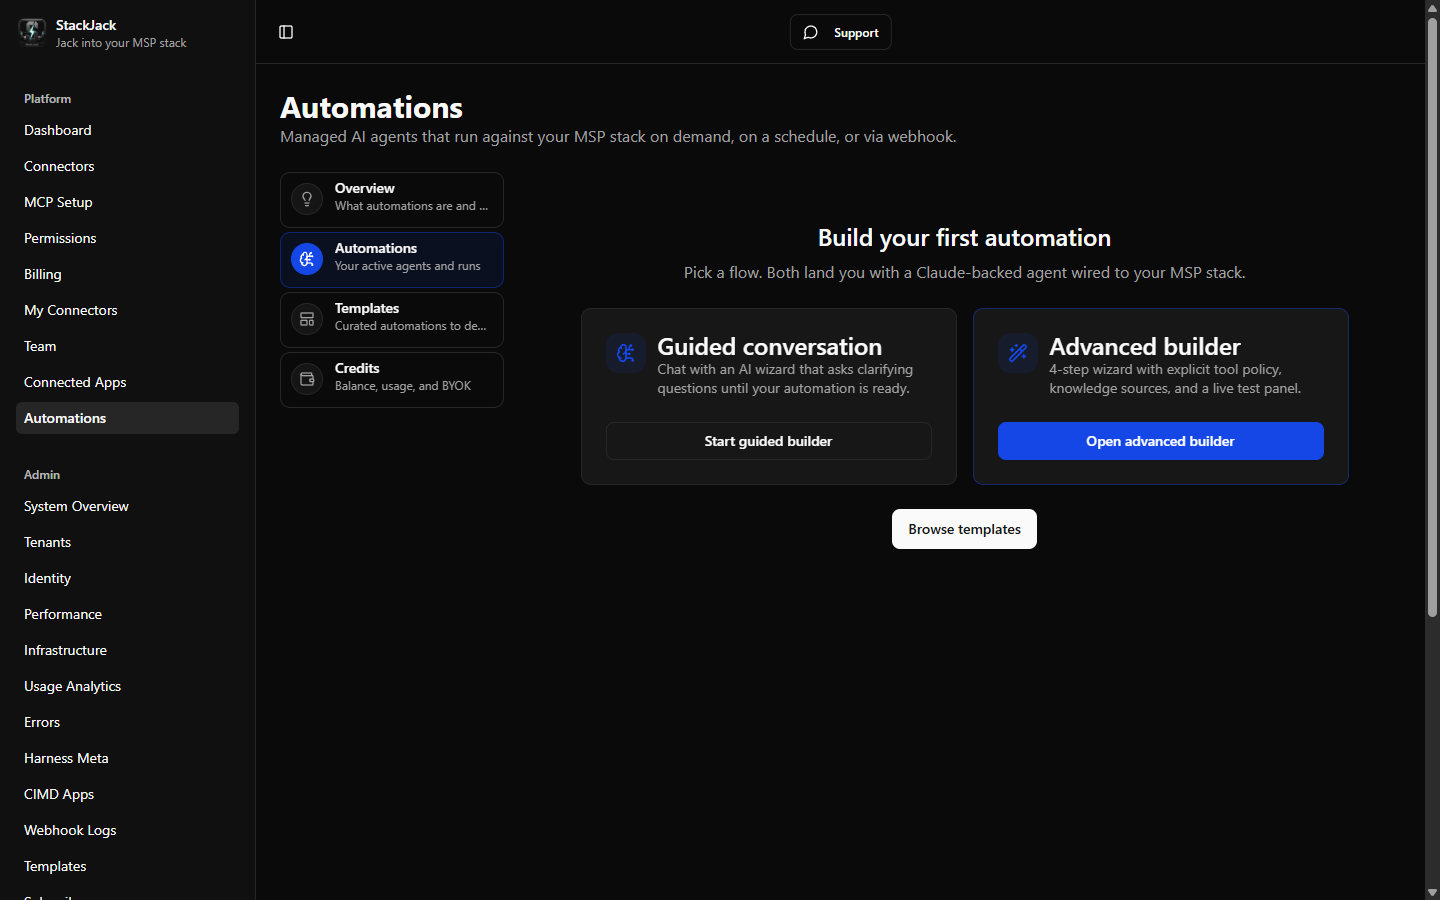The height and width of the screenshot is (900, 1440).
Task: Go to Identity admin page
Action: (x=127, y=578)
